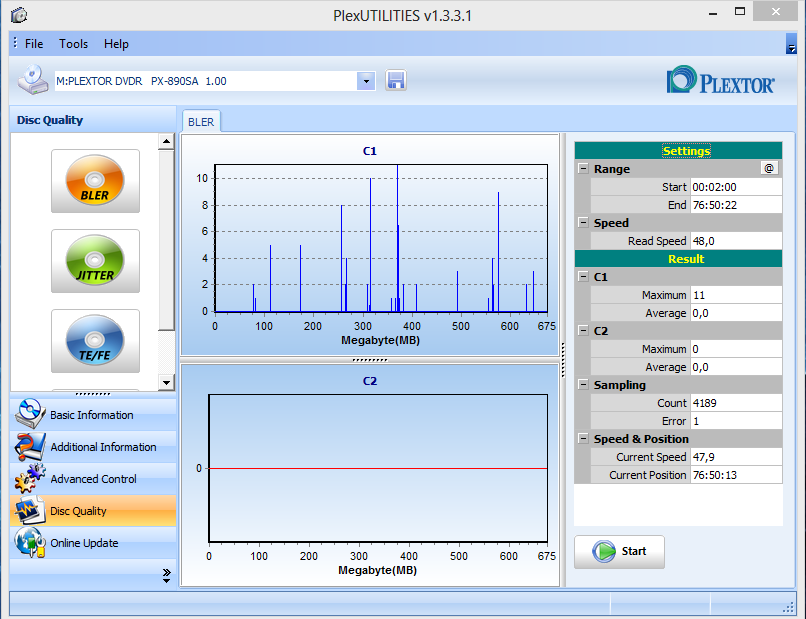Select the TE/FE disc test icon

(x=95, y=340)
